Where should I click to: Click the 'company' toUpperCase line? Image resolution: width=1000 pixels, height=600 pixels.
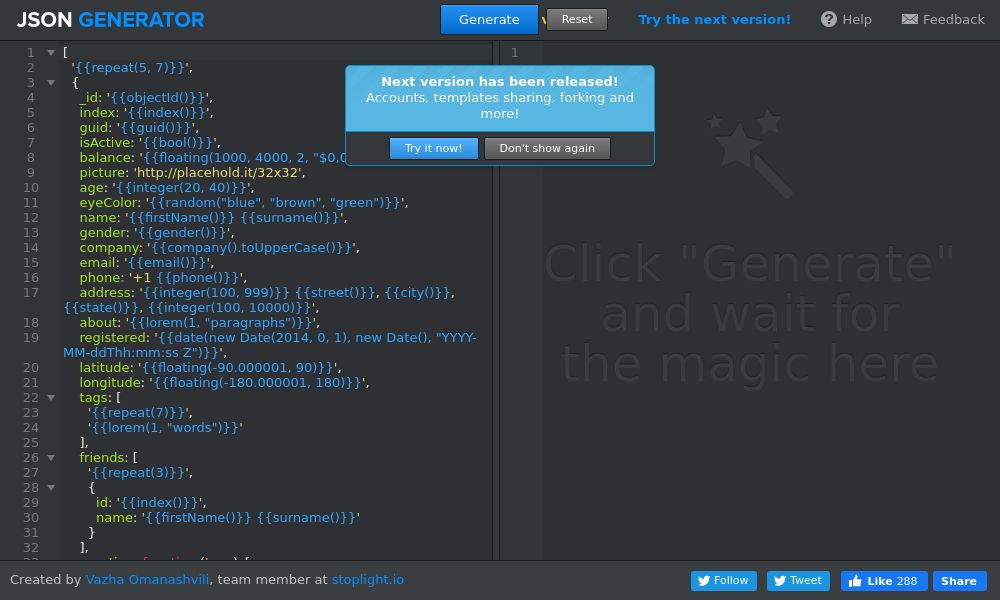pos(219,247)
